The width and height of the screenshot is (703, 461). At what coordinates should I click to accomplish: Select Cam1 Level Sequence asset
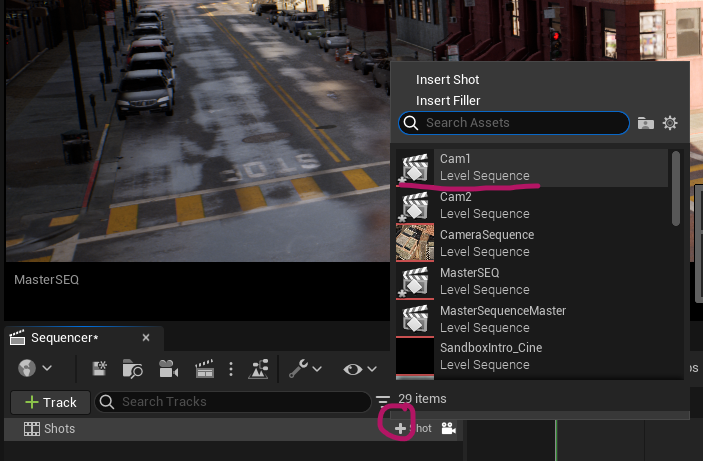point(532,168)
